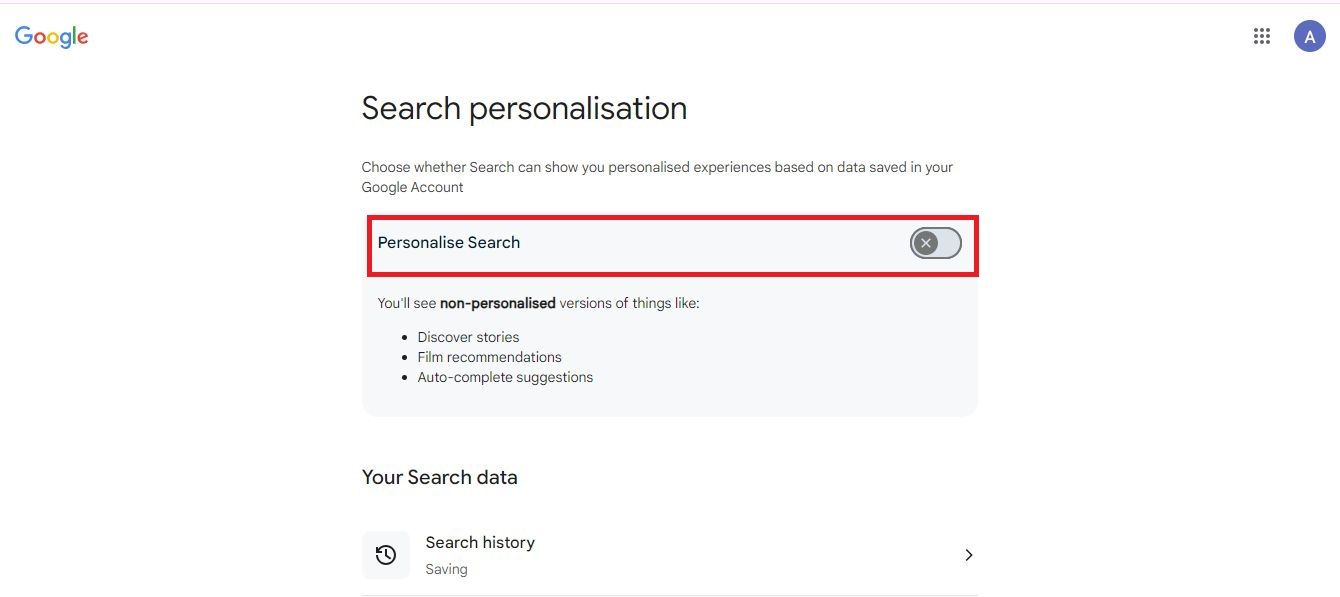Screen dimensions: 1340x597
Task: Select the Discover stories list item
Action: tap(468, 337)
